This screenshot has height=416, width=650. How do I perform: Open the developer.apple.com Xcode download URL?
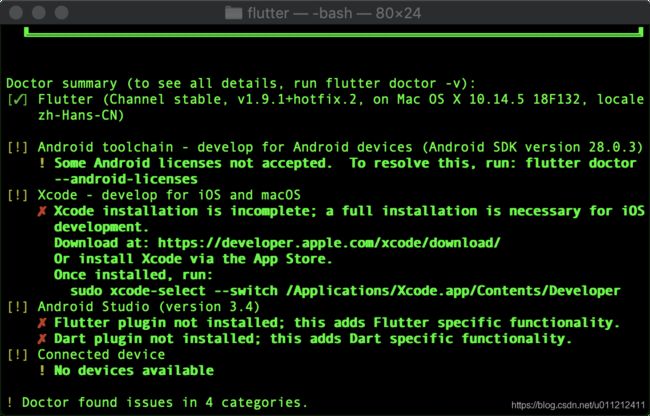329,243
